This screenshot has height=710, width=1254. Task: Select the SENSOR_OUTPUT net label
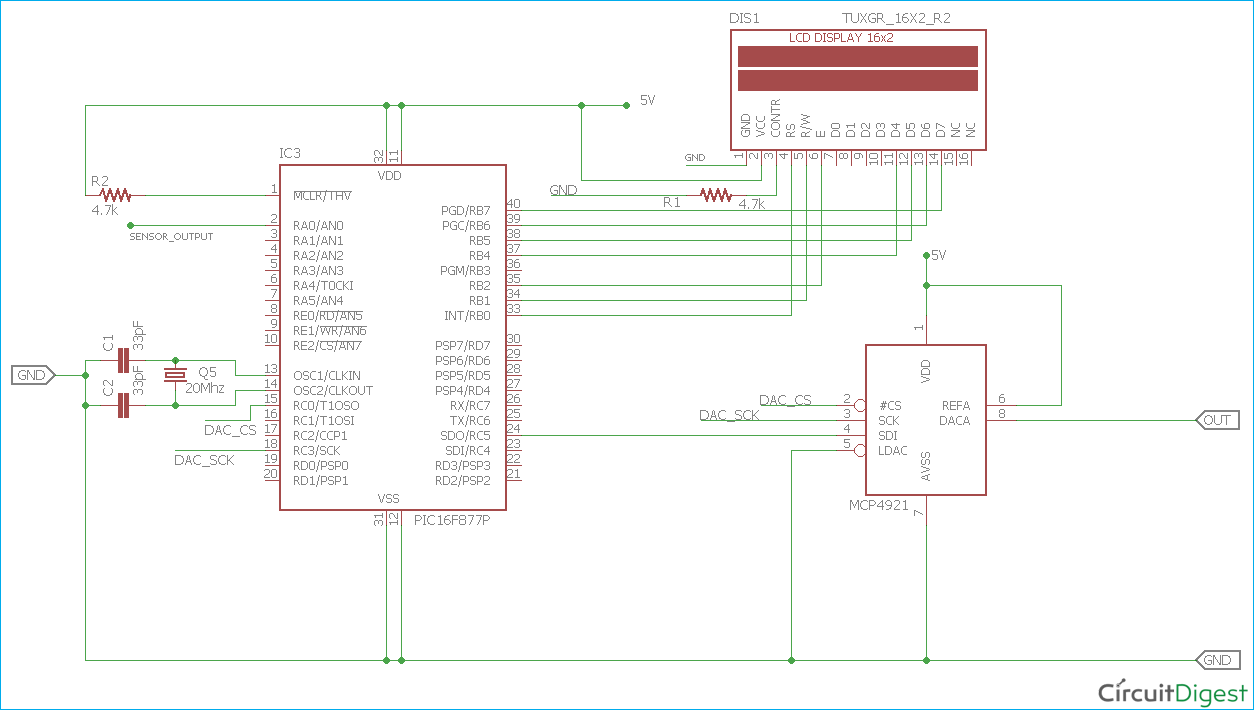171,237
